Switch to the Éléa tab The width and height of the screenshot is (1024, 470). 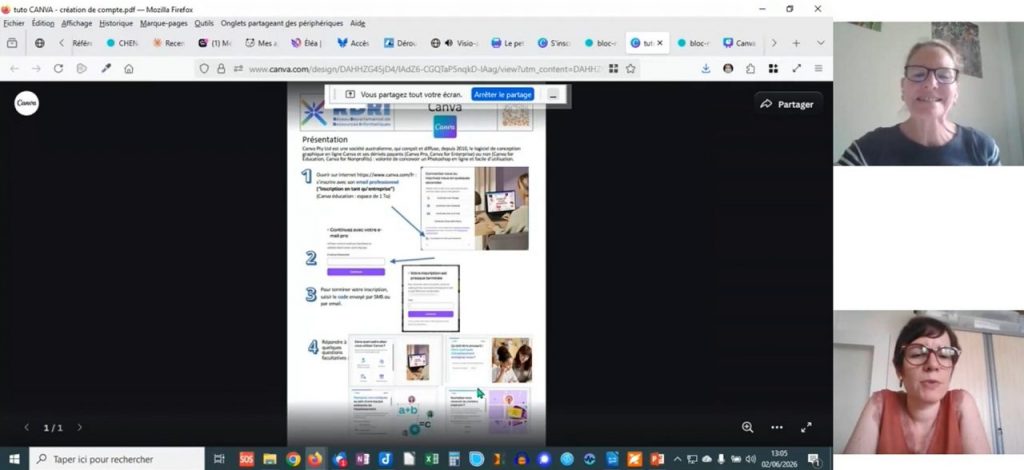point(306,43)
